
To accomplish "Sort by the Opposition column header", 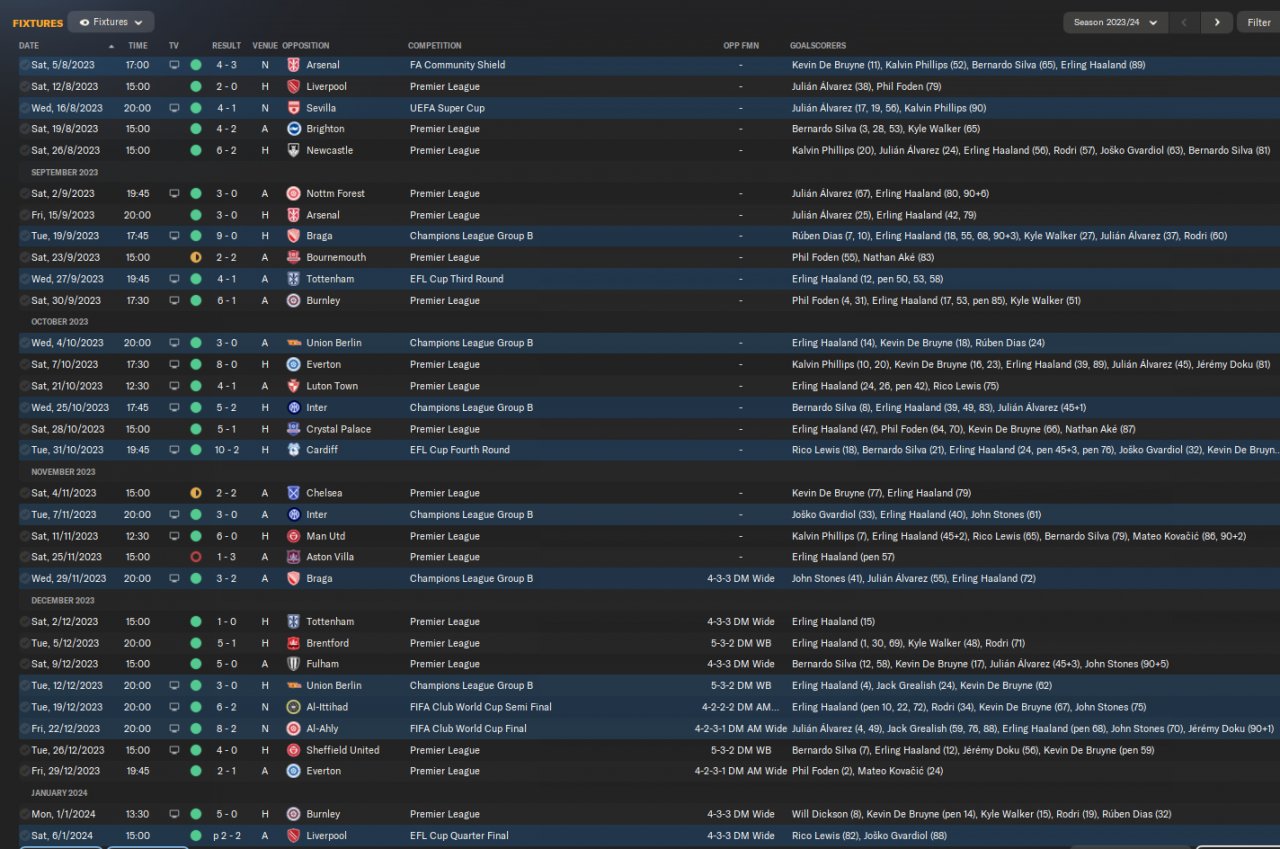I will [305, 46].
